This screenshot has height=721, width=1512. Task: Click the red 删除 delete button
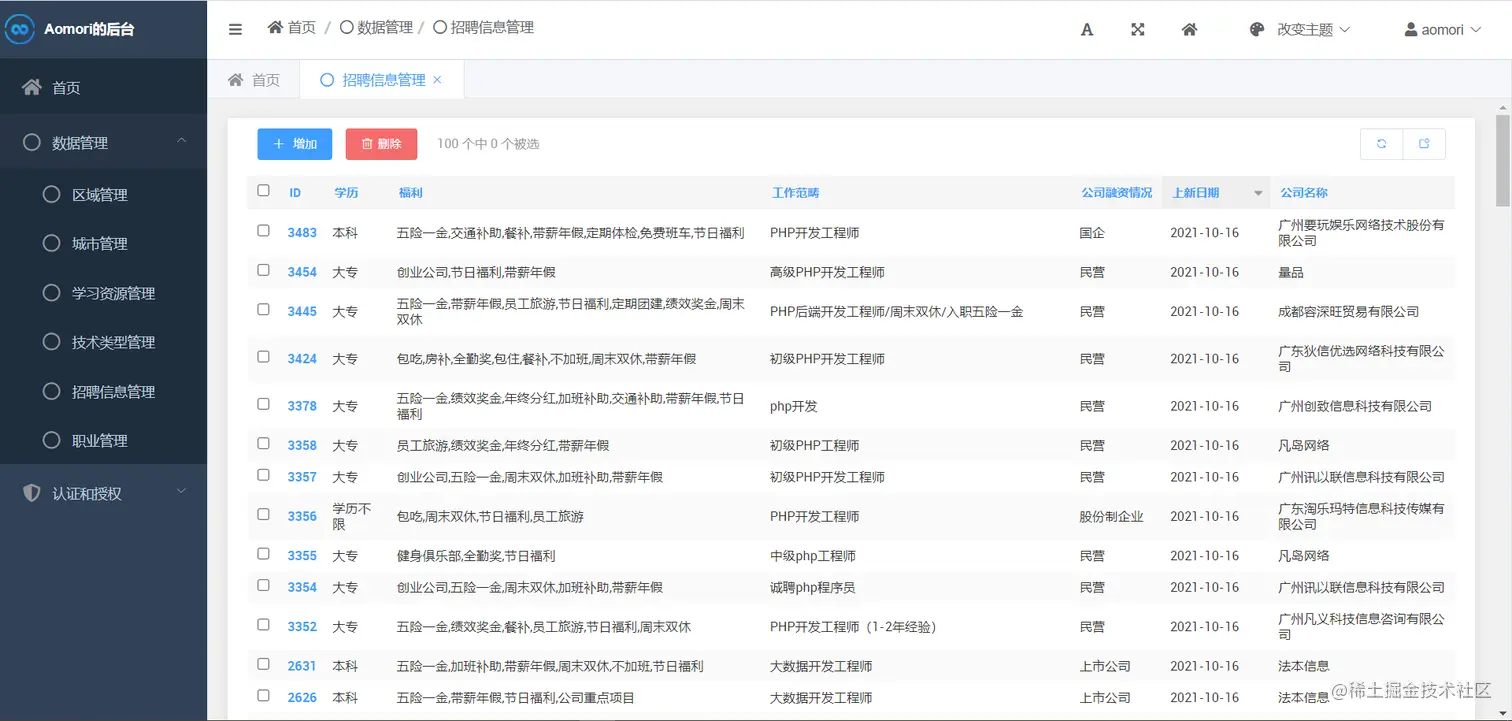381,144
